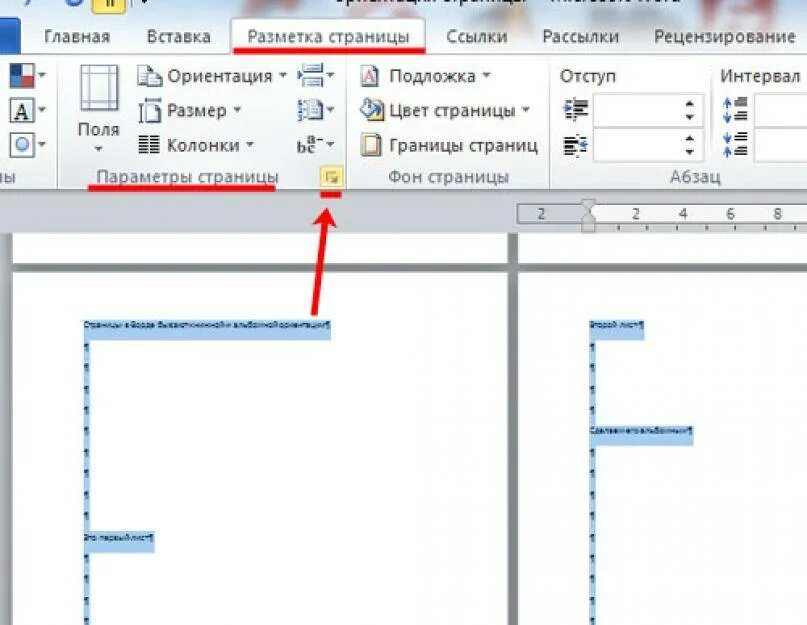Switch to the Вставка ribbon tab
The width and height of the screenshot is (807, 625).
[180, 36]
